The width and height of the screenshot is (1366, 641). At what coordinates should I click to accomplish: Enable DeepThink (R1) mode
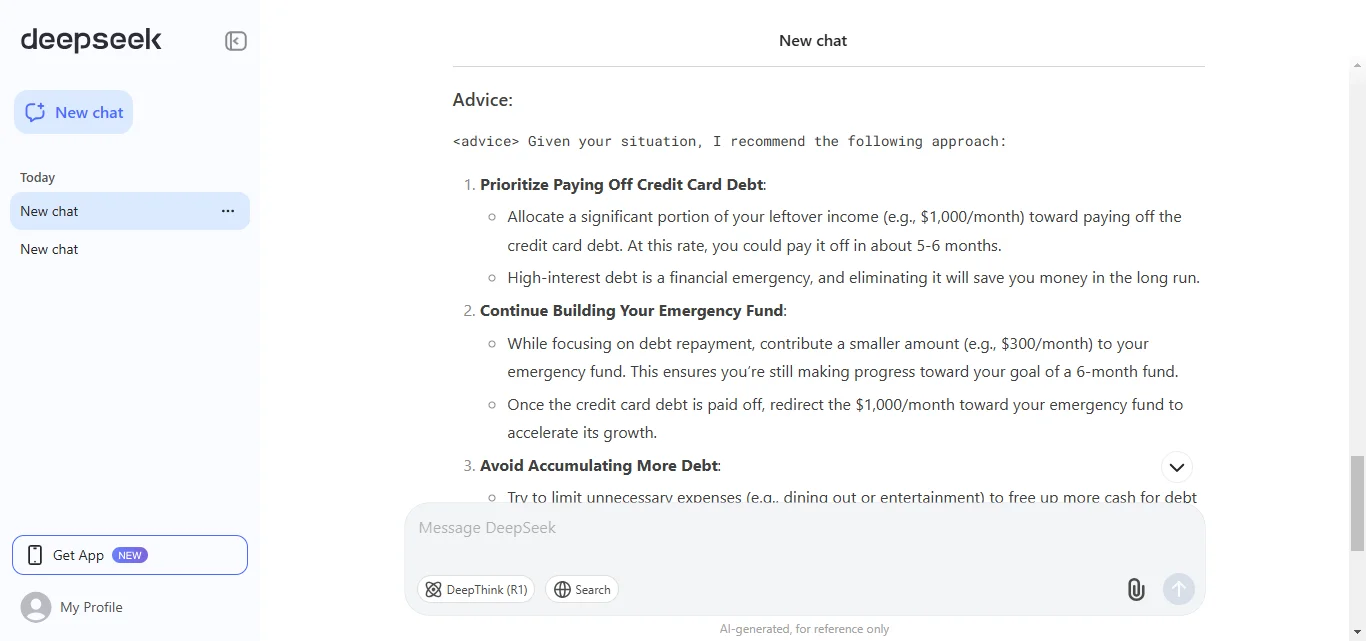coord(477,589)
